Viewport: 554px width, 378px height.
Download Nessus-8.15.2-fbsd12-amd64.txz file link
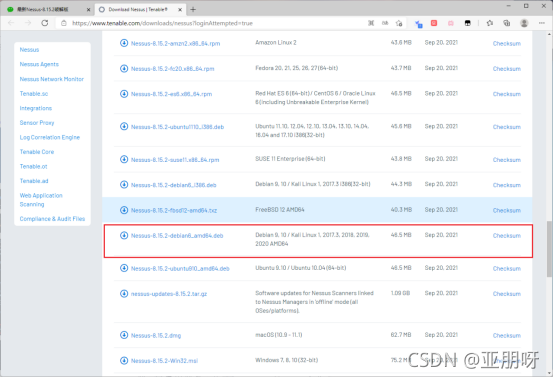coord(174,210)
